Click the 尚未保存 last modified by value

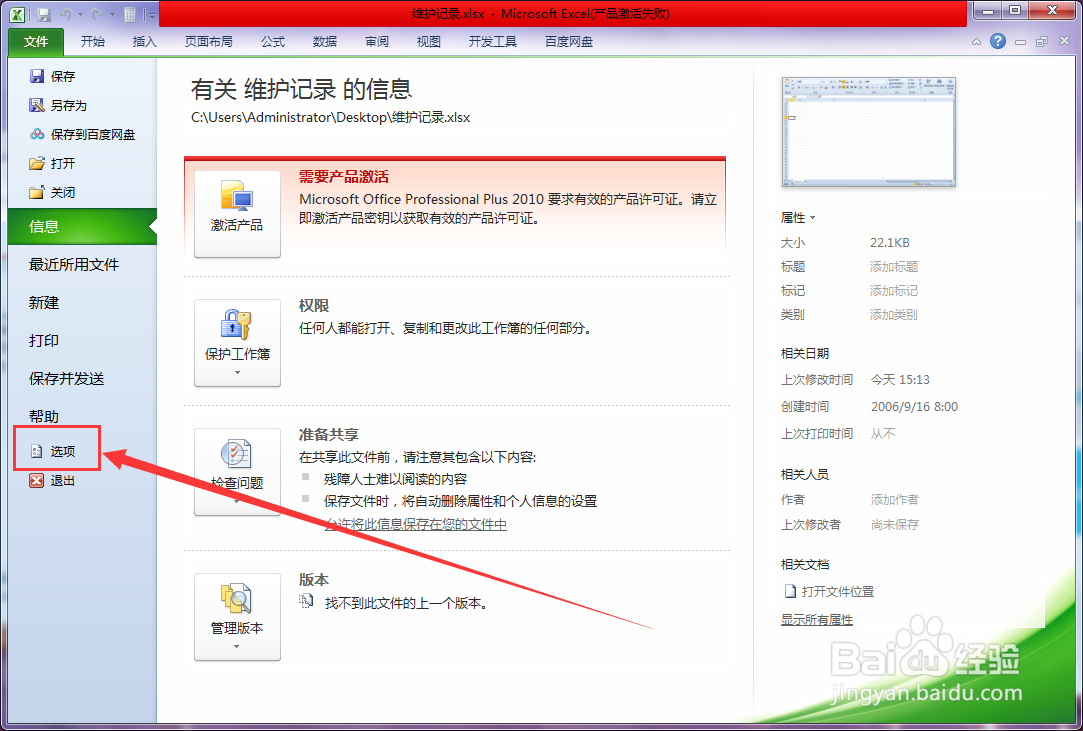(894, 524)
